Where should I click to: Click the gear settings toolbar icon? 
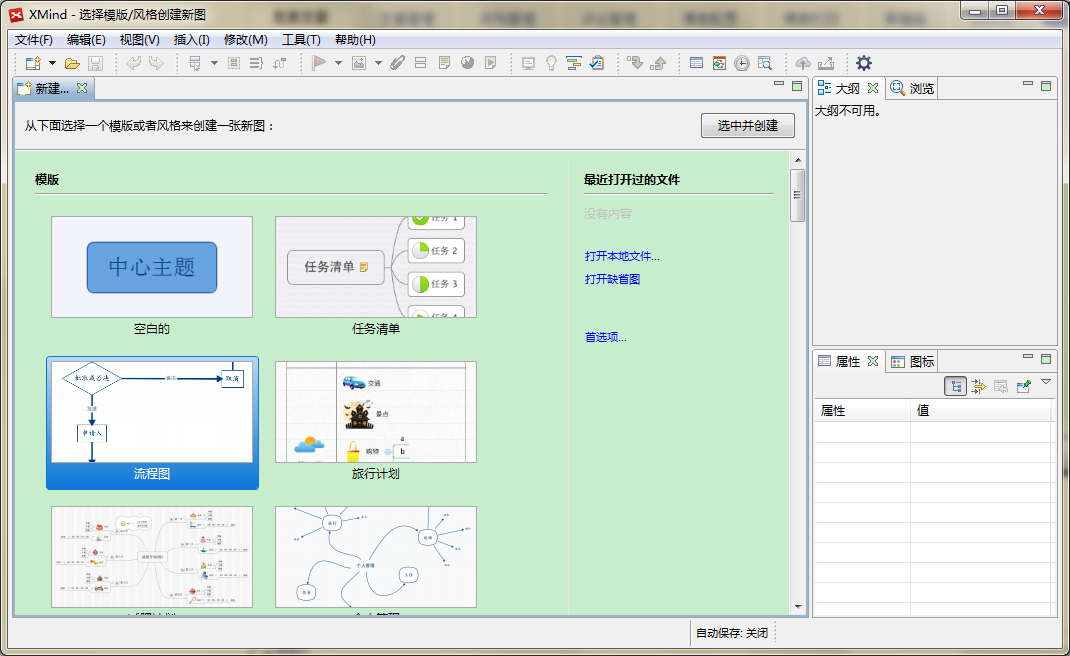pyautogui.click(x=864, y=63)
